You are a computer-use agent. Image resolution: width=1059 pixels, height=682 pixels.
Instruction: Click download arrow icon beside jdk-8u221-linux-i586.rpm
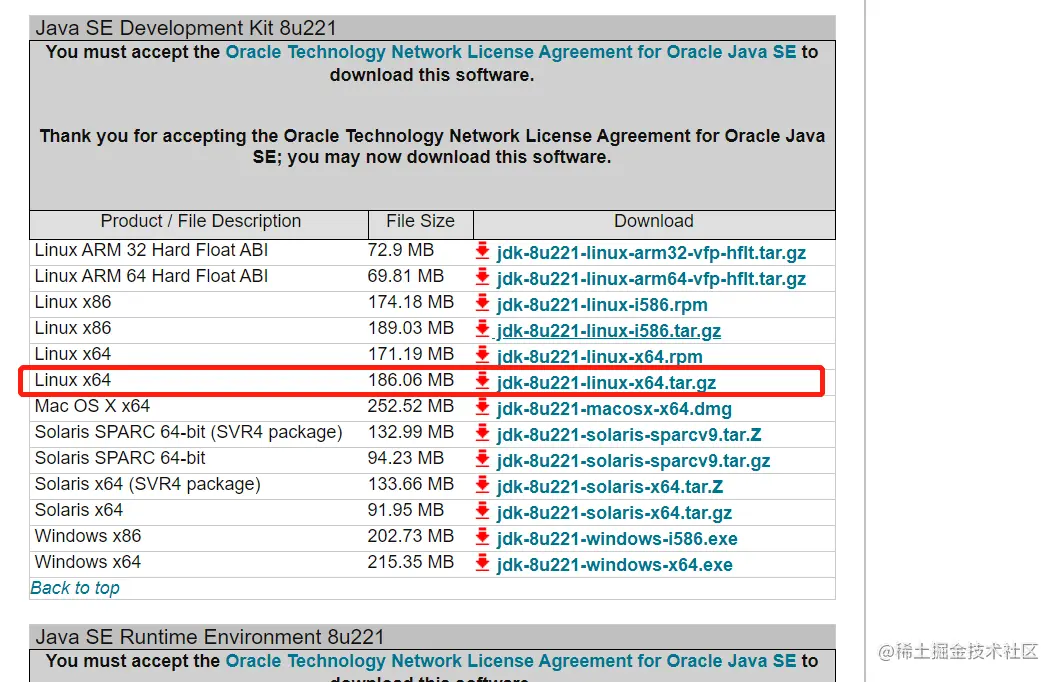[482, 303]
